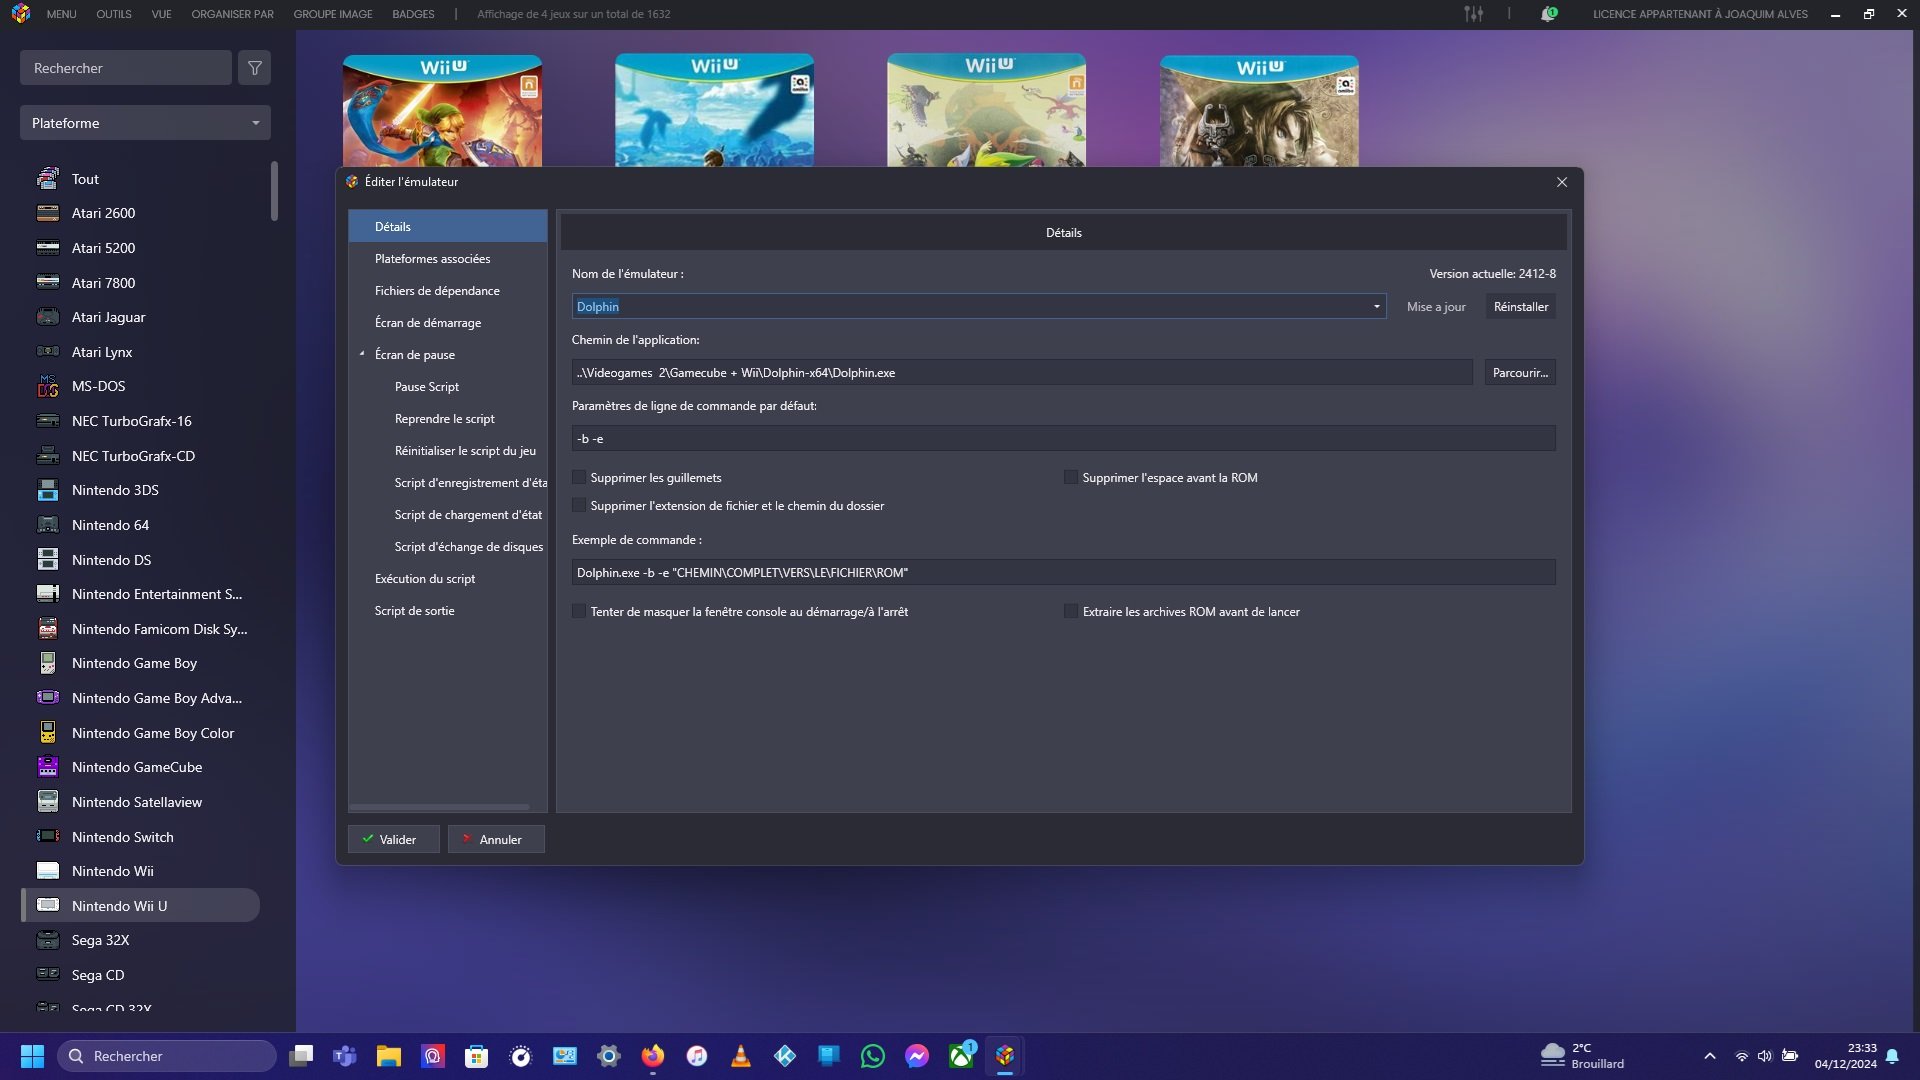
Task: Click the command line parameters field
Action: [x=1064, y=438]
